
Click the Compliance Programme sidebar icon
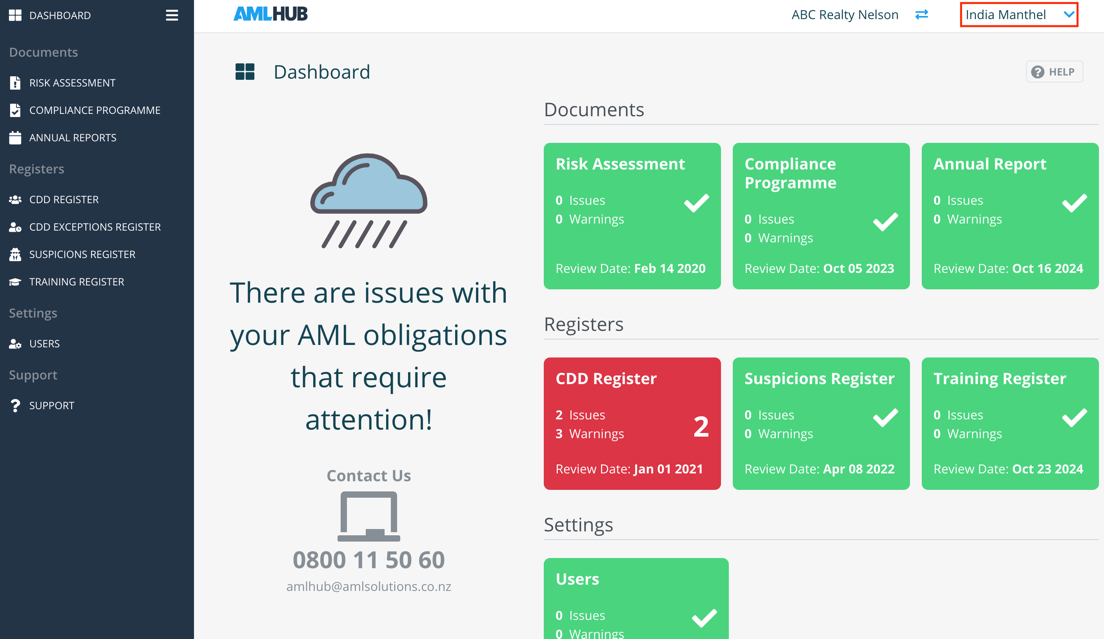click(x=15, y=110)
